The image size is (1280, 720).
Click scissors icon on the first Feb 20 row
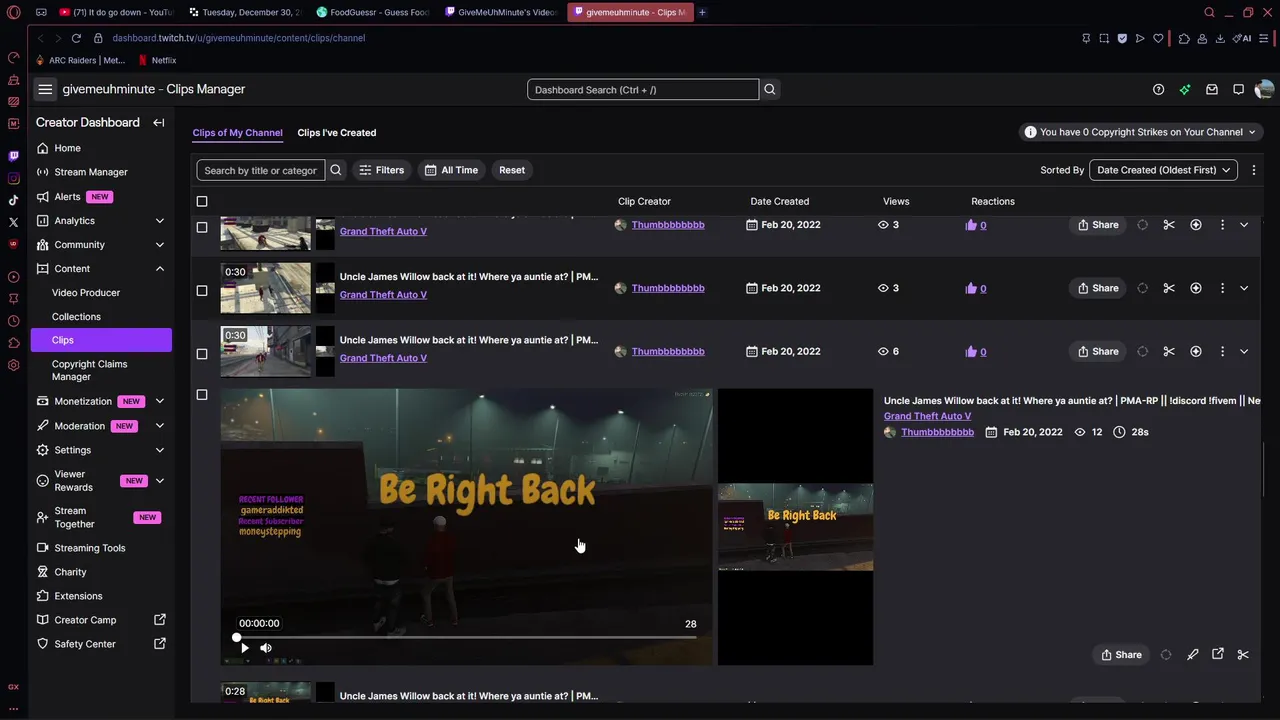coord(1169,225)
